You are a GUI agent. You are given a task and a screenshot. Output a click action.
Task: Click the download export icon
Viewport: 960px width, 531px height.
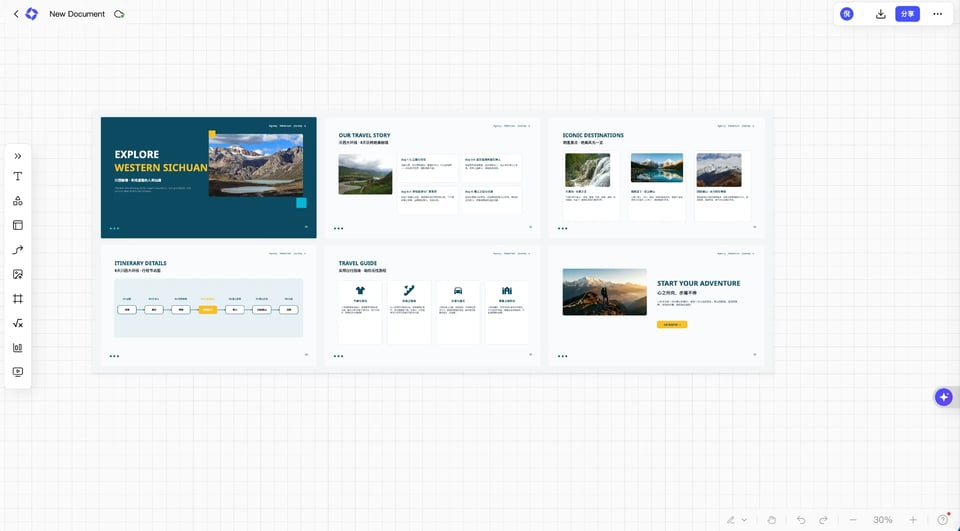(880, 14)
